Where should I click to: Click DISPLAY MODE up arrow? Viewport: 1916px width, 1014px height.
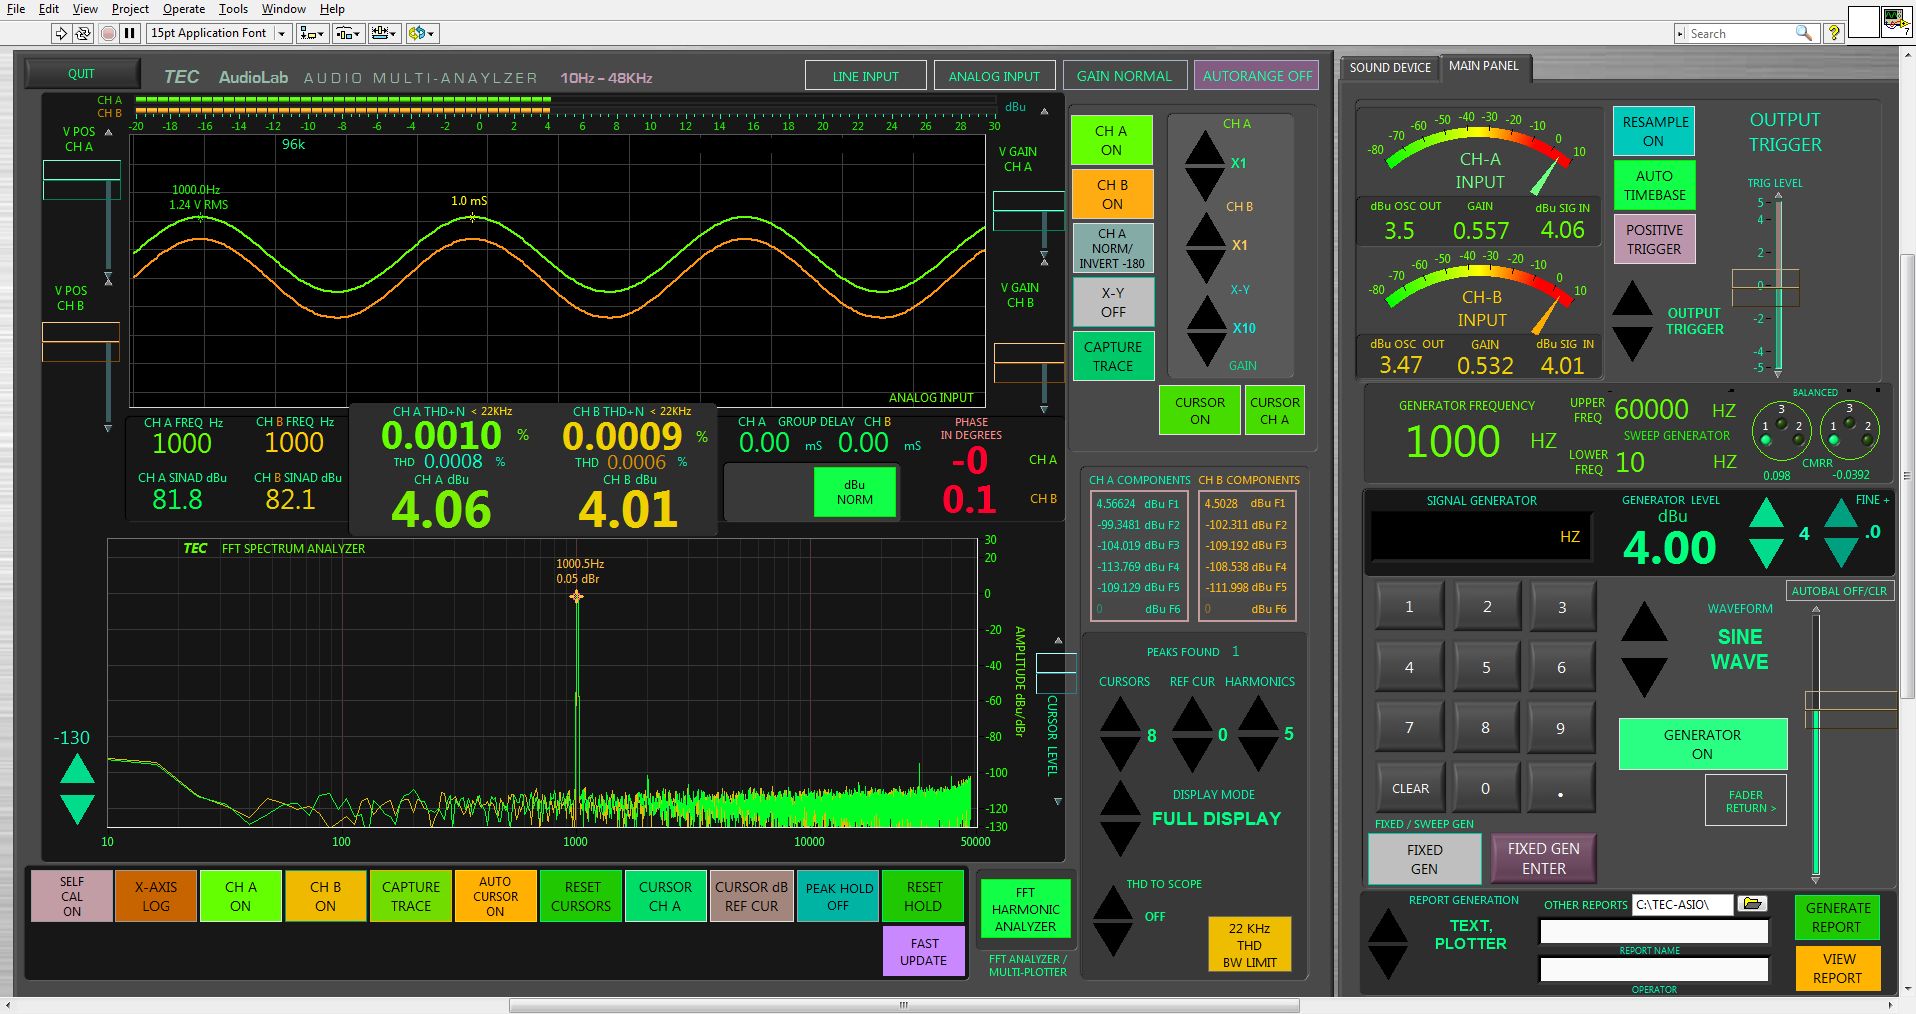[x=1120, y=799]
